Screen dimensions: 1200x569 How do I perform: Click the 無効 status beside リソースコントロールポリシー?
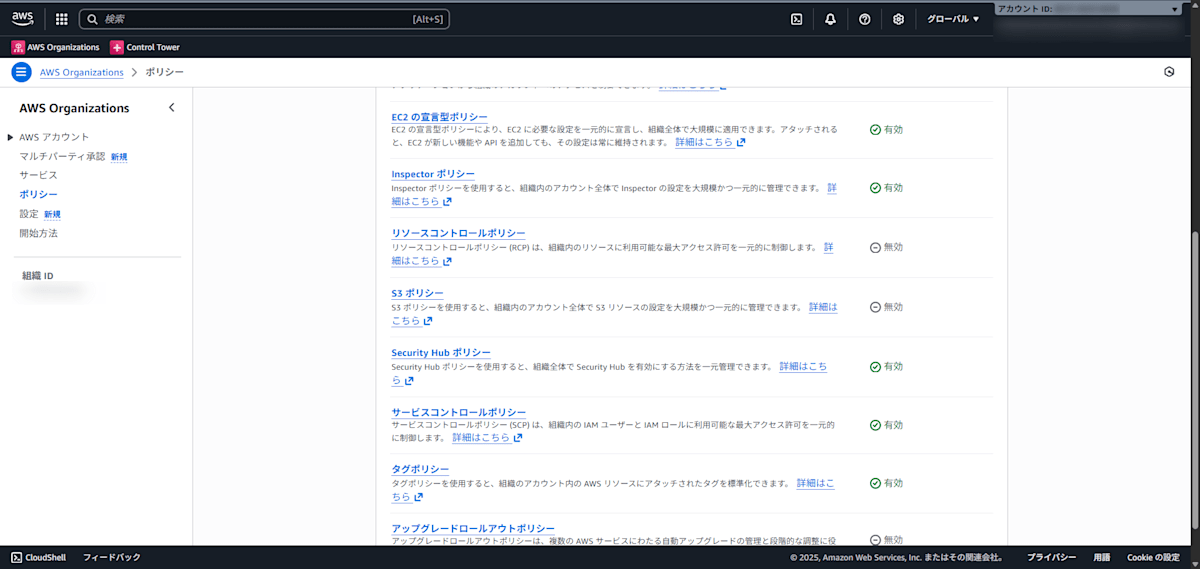pos(886,247)
